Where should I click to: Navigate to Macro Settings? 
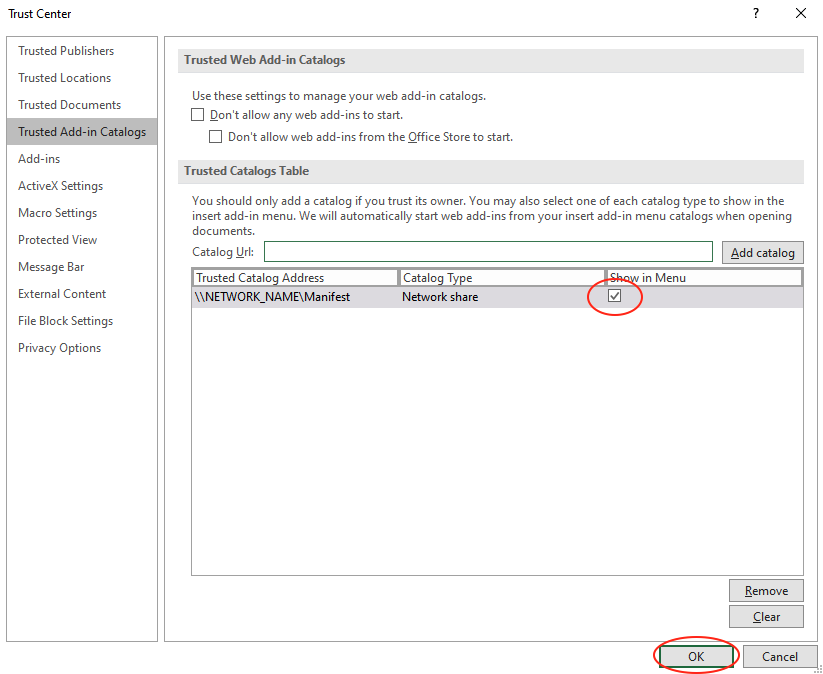pos(57,213)
